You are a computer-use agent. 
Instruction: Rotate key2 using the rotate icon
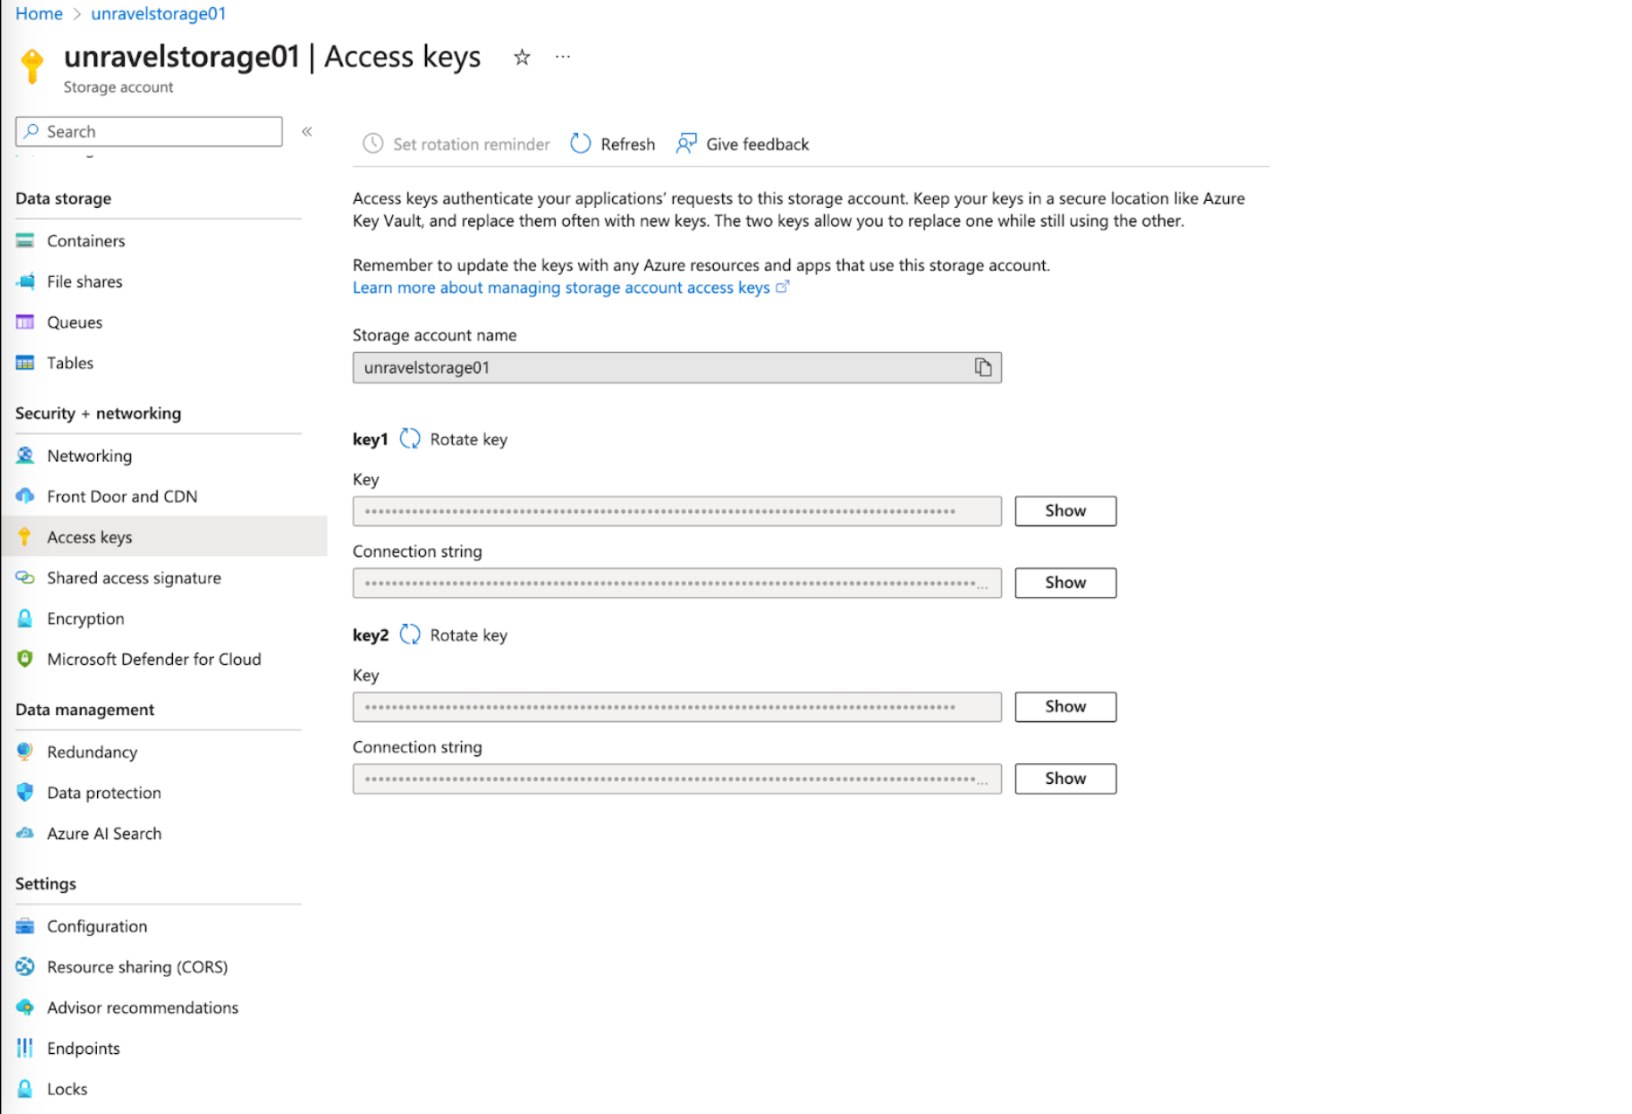pos(410,634)
